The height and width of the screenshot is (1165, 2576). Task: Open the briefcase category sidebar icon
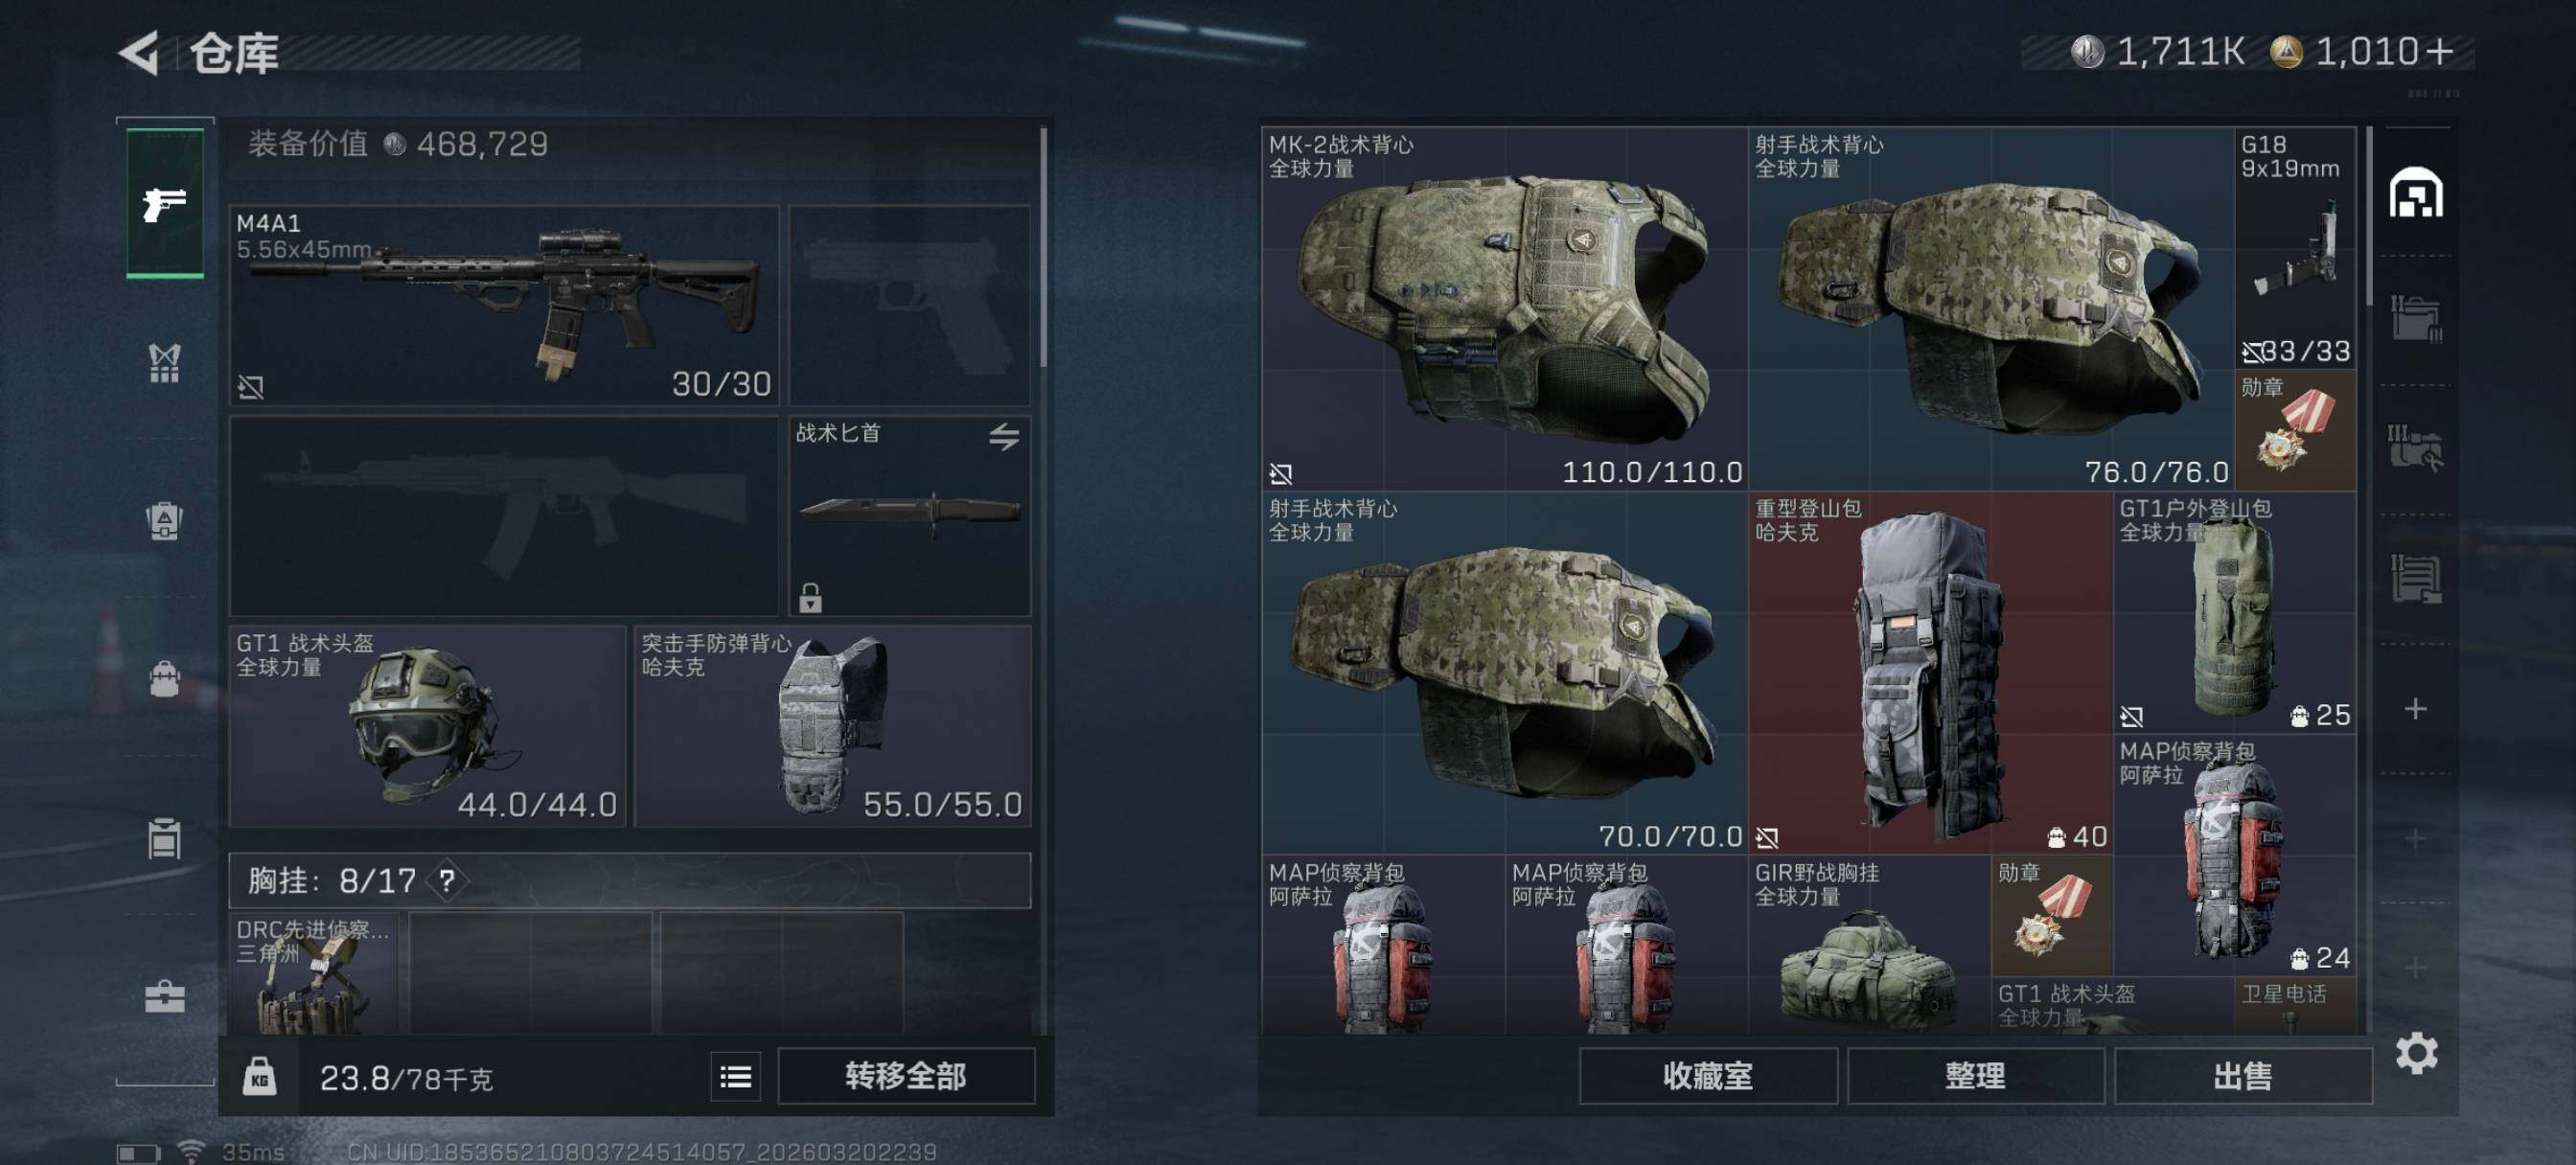pyautogui.click(x=165, y=996)
